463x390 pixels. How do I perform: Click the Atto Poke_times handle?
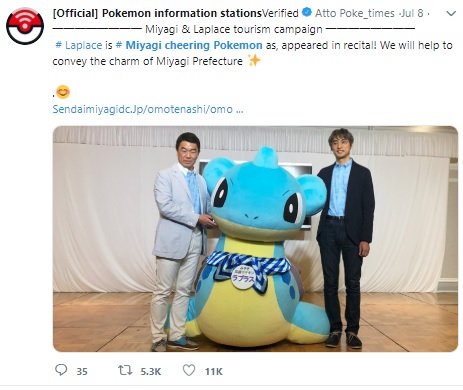pos(355,13)
